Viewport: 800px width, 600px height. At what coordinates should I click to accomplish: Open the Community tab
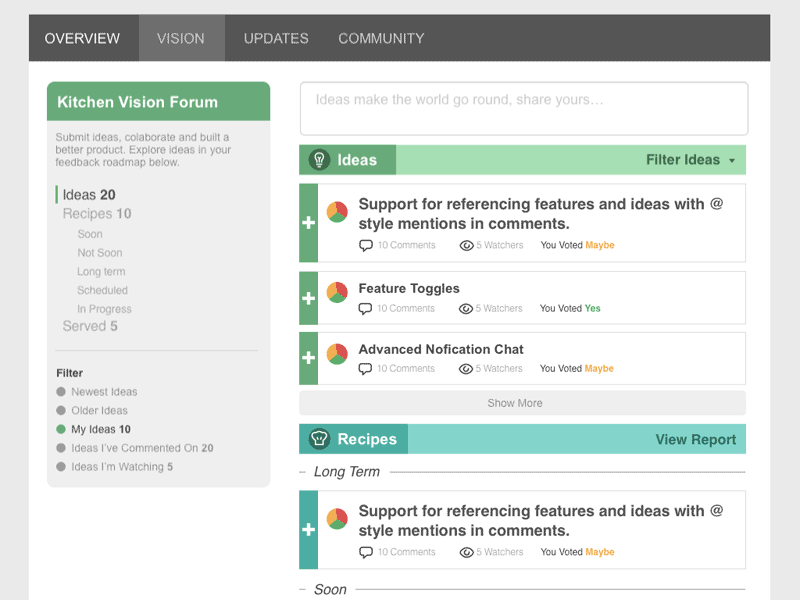[381, 38]
